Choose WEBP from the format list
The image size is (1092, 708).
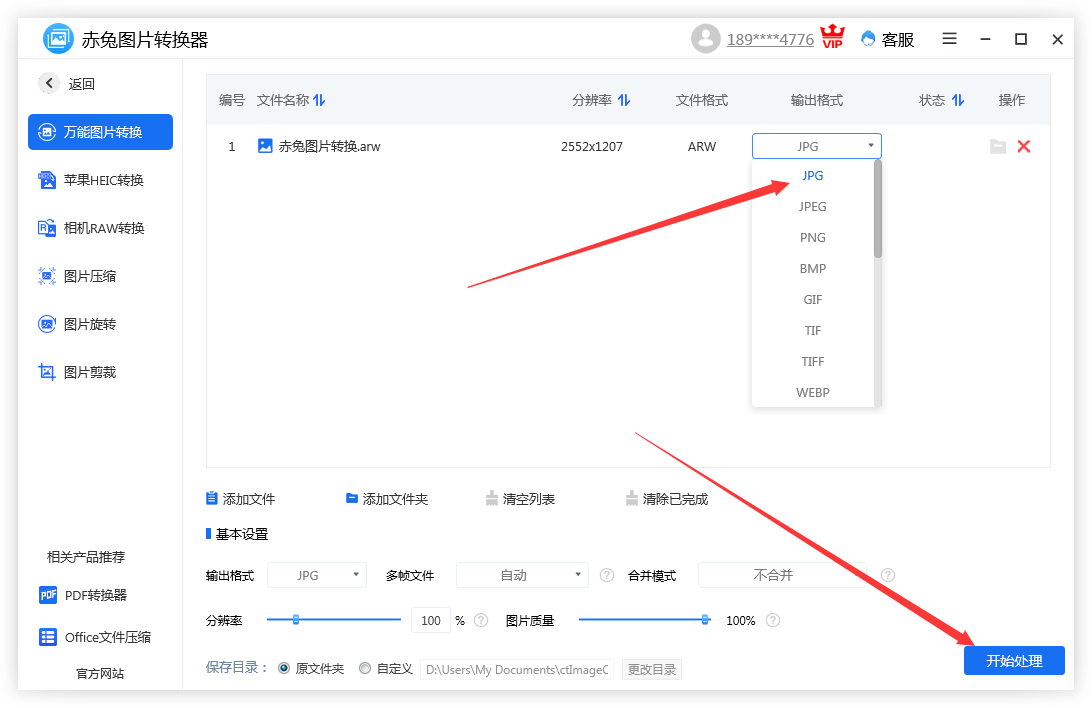[x=813, y=393]
